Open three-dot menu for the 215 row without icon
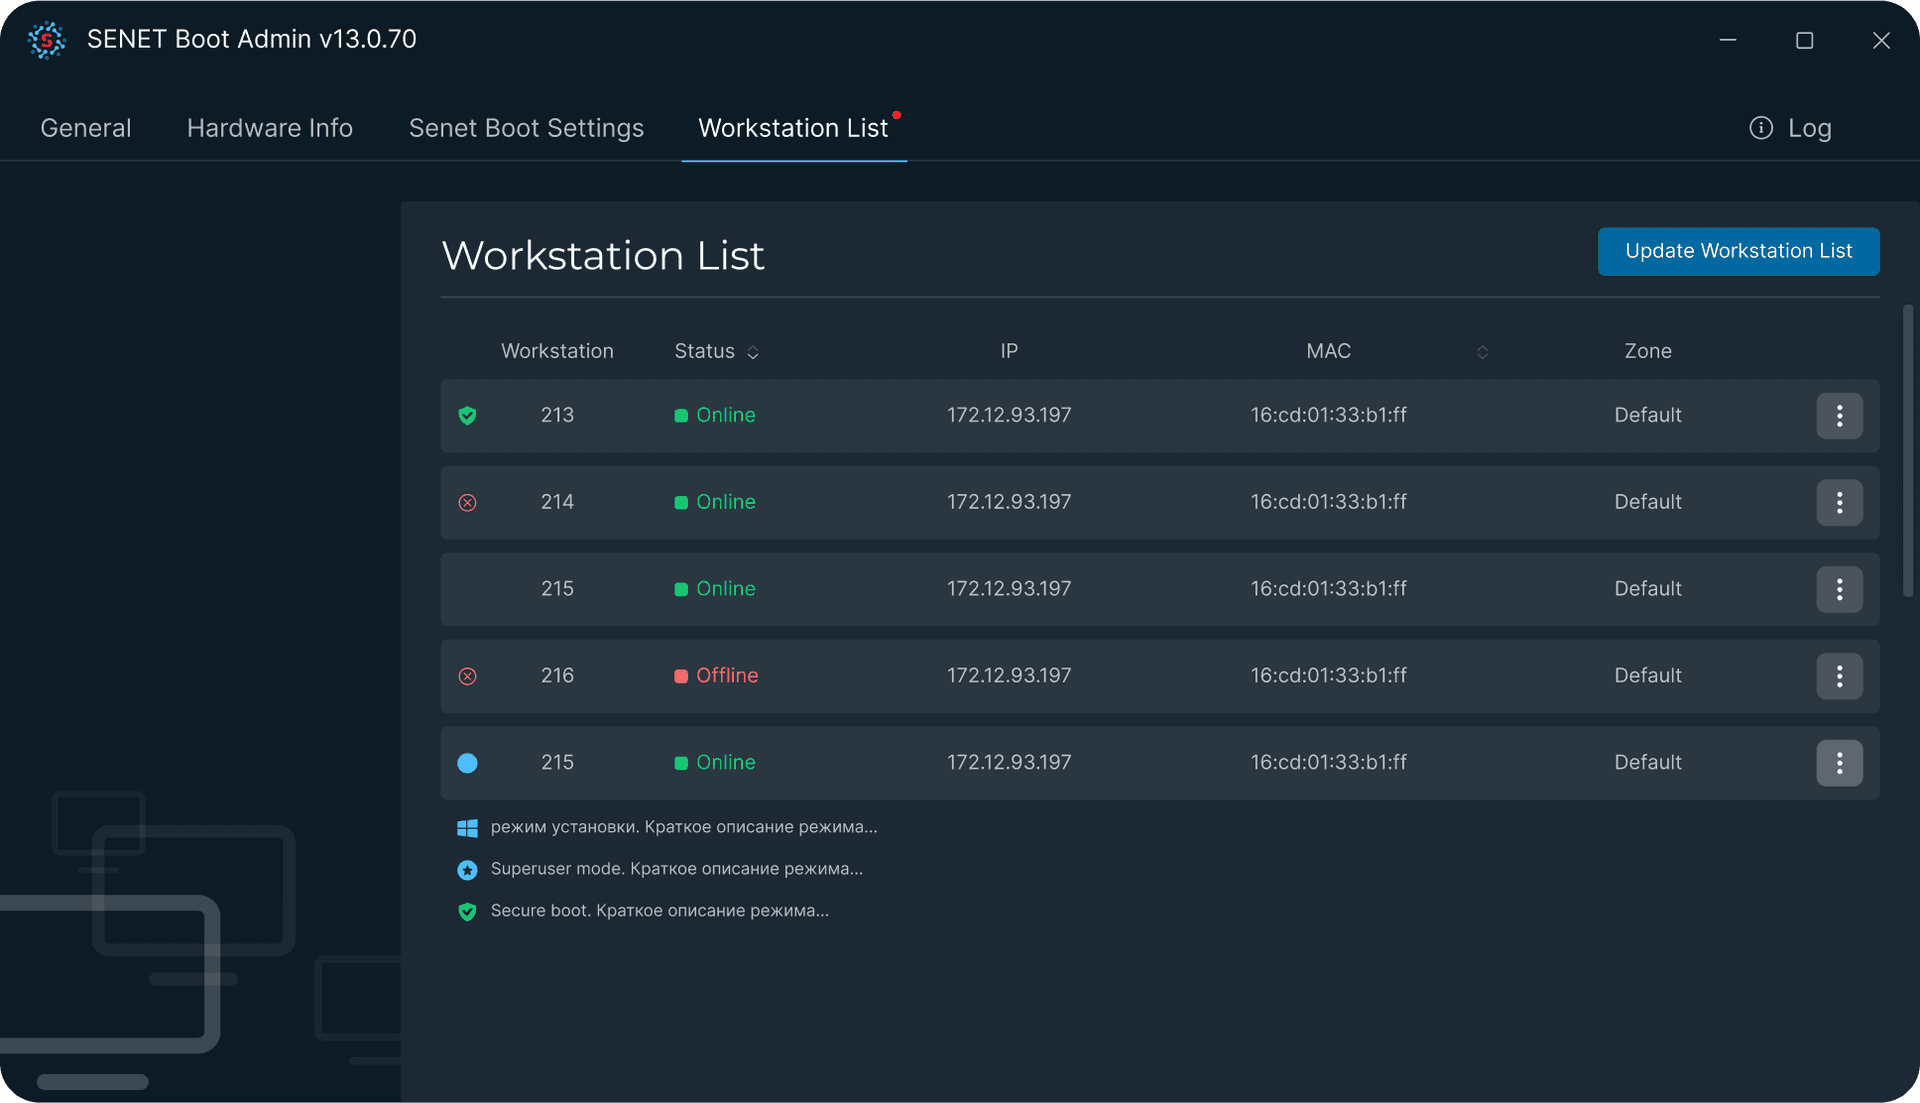Viewport: 1920px width, 1103px height. pos(1839,589)
